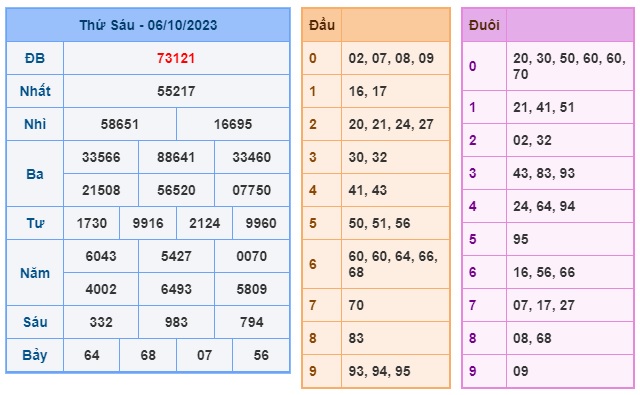The image size is (640, 395).
Task: Click the Đuôi column header
Action: click(484, 25)
